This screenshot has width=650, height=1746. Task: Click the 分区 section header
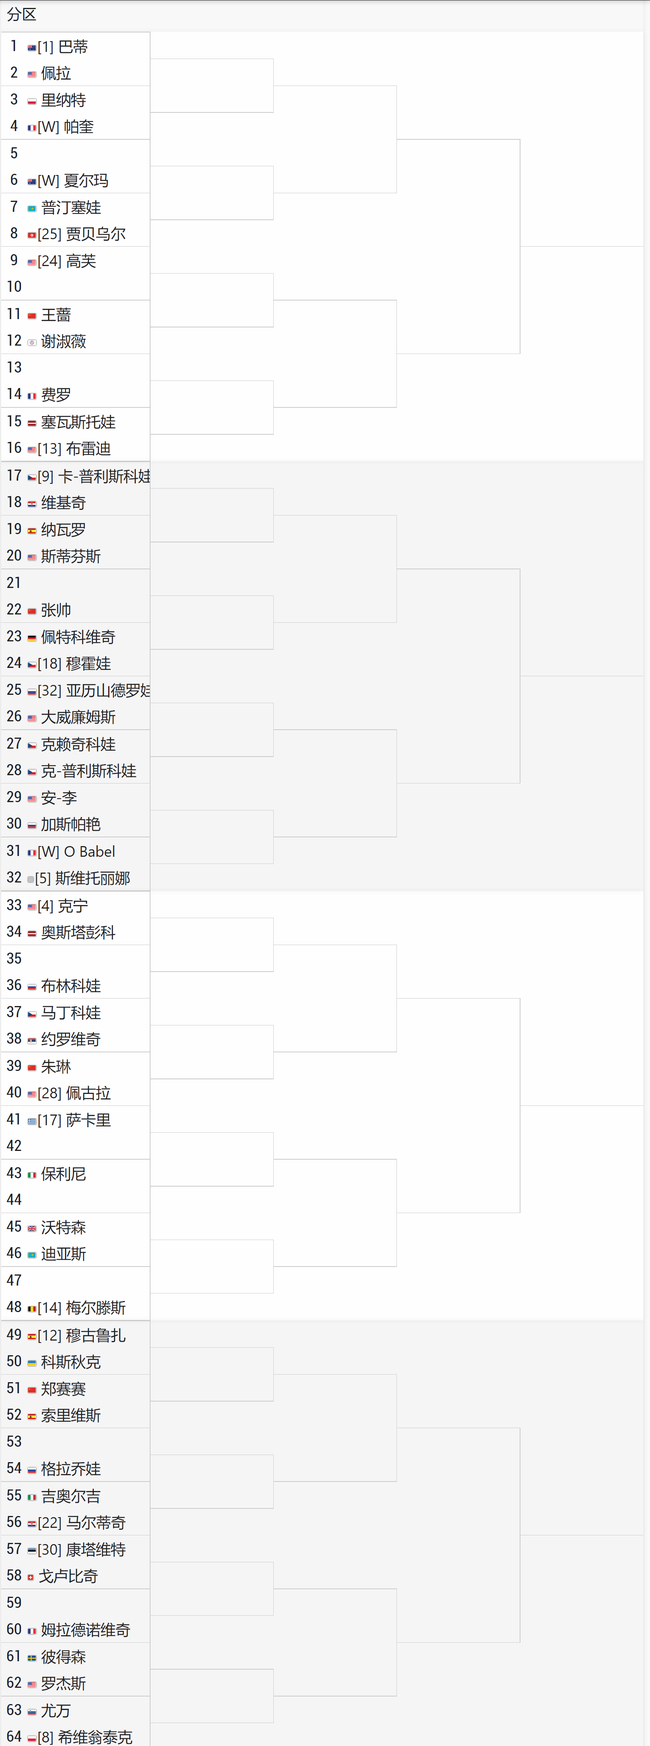pos(22,15)
